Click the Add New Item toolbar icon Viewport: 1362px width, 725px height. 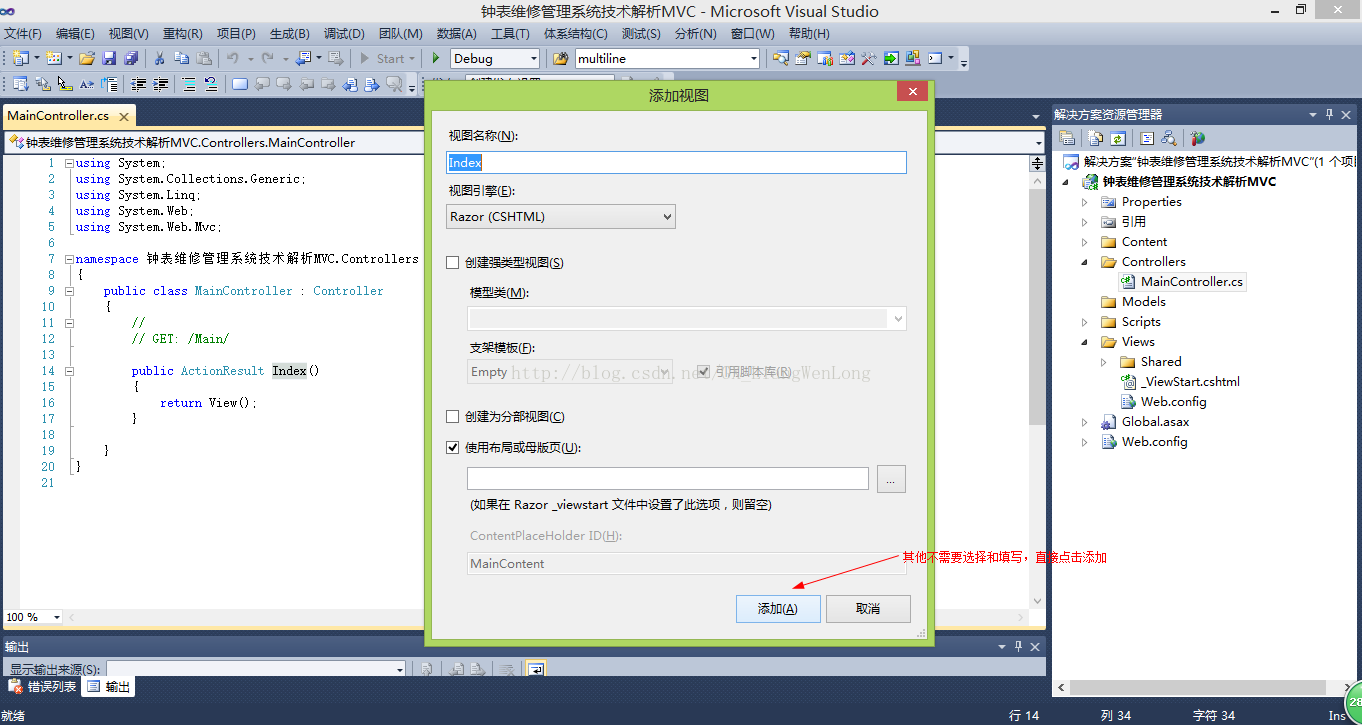click(x=53, y=58)
